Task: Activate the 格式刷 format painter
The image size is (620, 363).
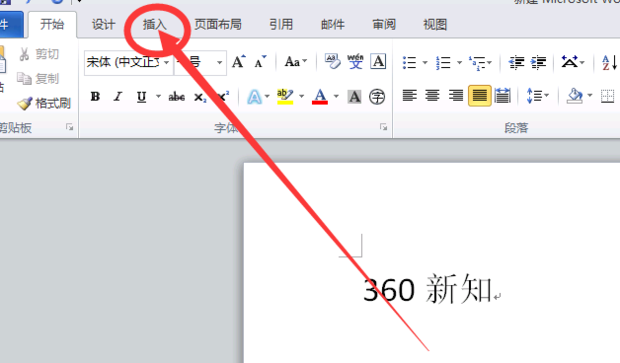Action: pyautogui.click(x=44, y=103)
